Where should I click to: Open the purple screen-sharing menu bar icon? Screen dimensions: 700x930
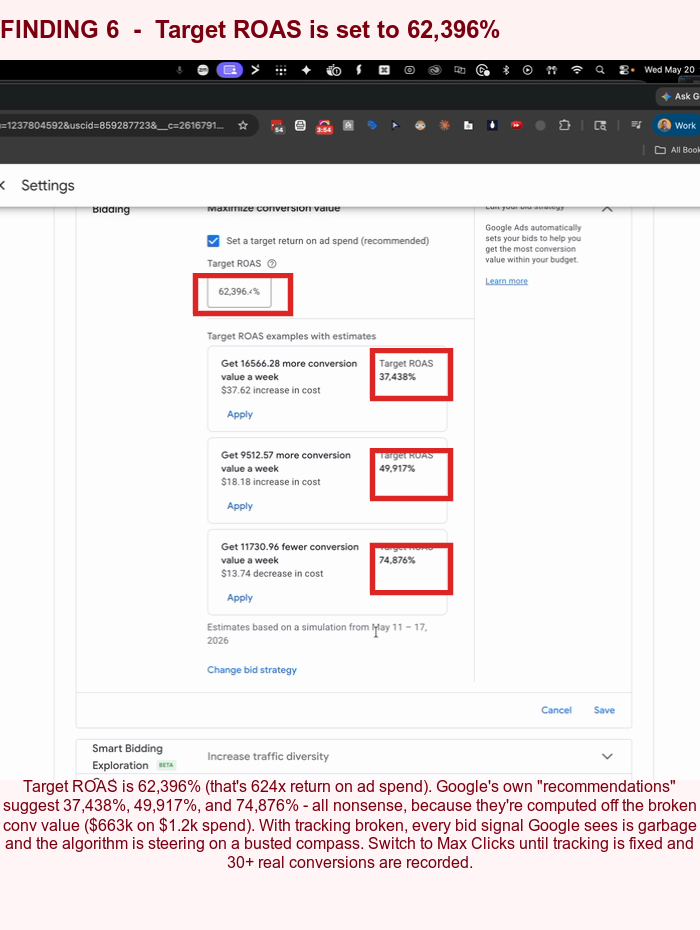230,70
